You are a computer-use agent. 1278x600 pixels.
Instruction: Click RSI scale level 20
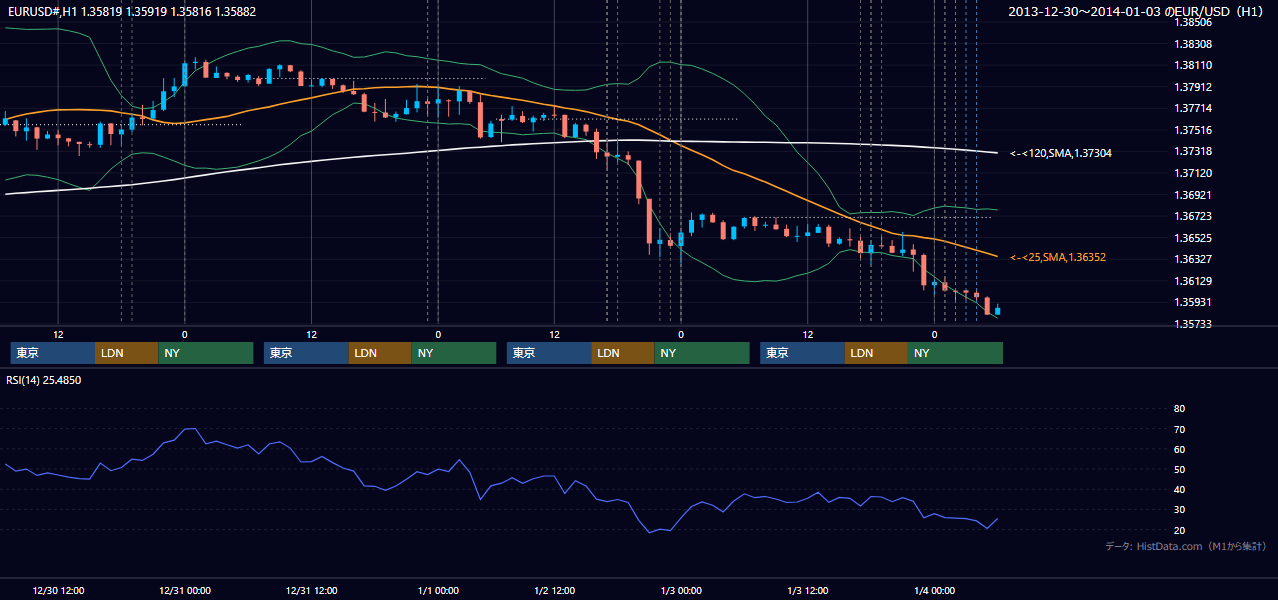(1179, 530)
